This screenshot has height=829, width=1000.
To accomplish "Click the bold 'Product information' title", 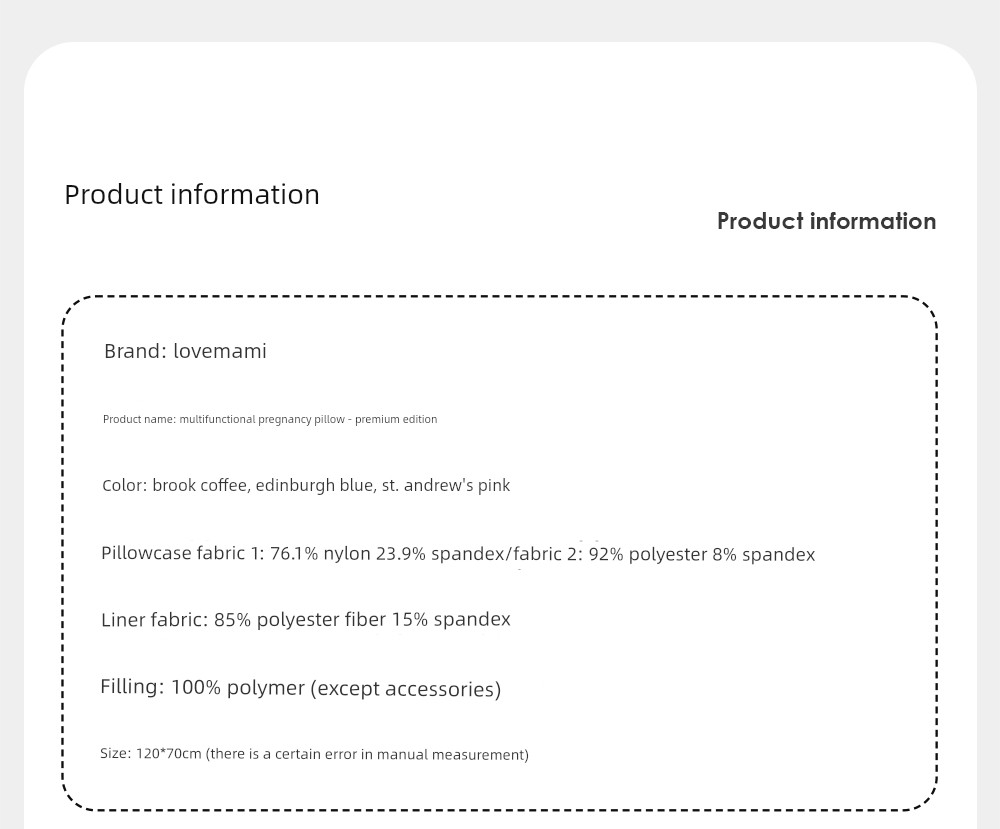I will [827, 221].
